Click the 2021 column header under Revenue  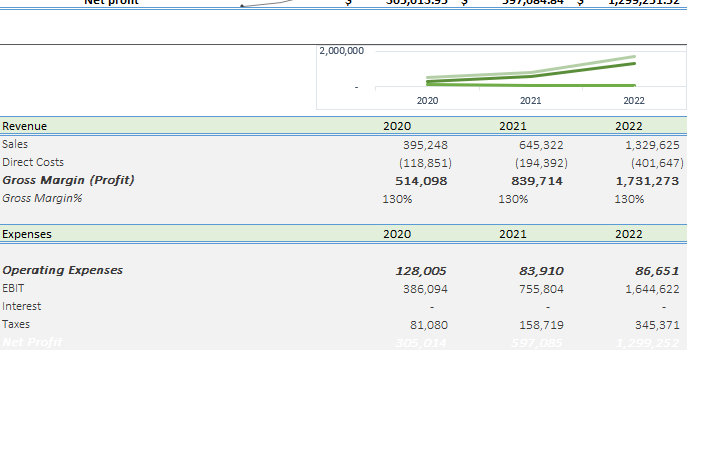pos(513,126)
